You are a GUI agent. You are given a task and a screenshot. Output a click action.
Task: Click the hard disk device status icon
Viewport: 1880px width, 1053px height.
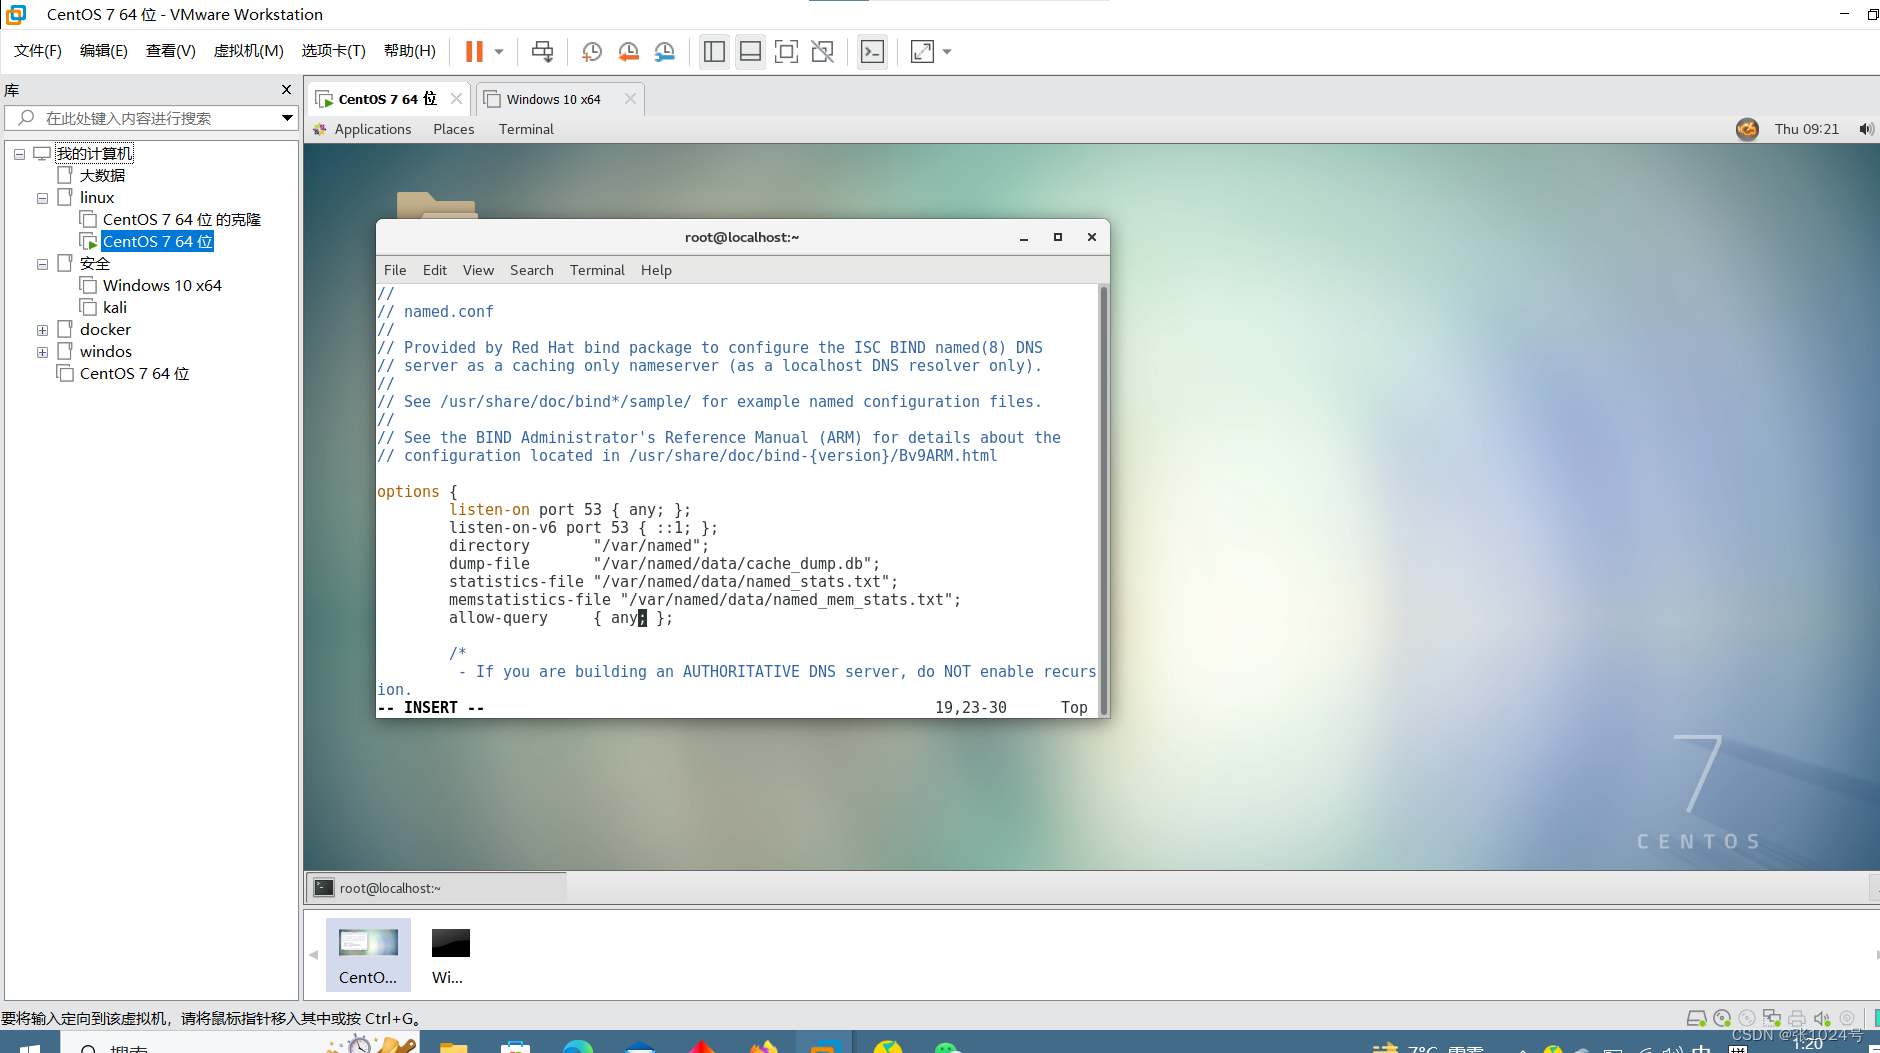(x=1697, y=1018)
